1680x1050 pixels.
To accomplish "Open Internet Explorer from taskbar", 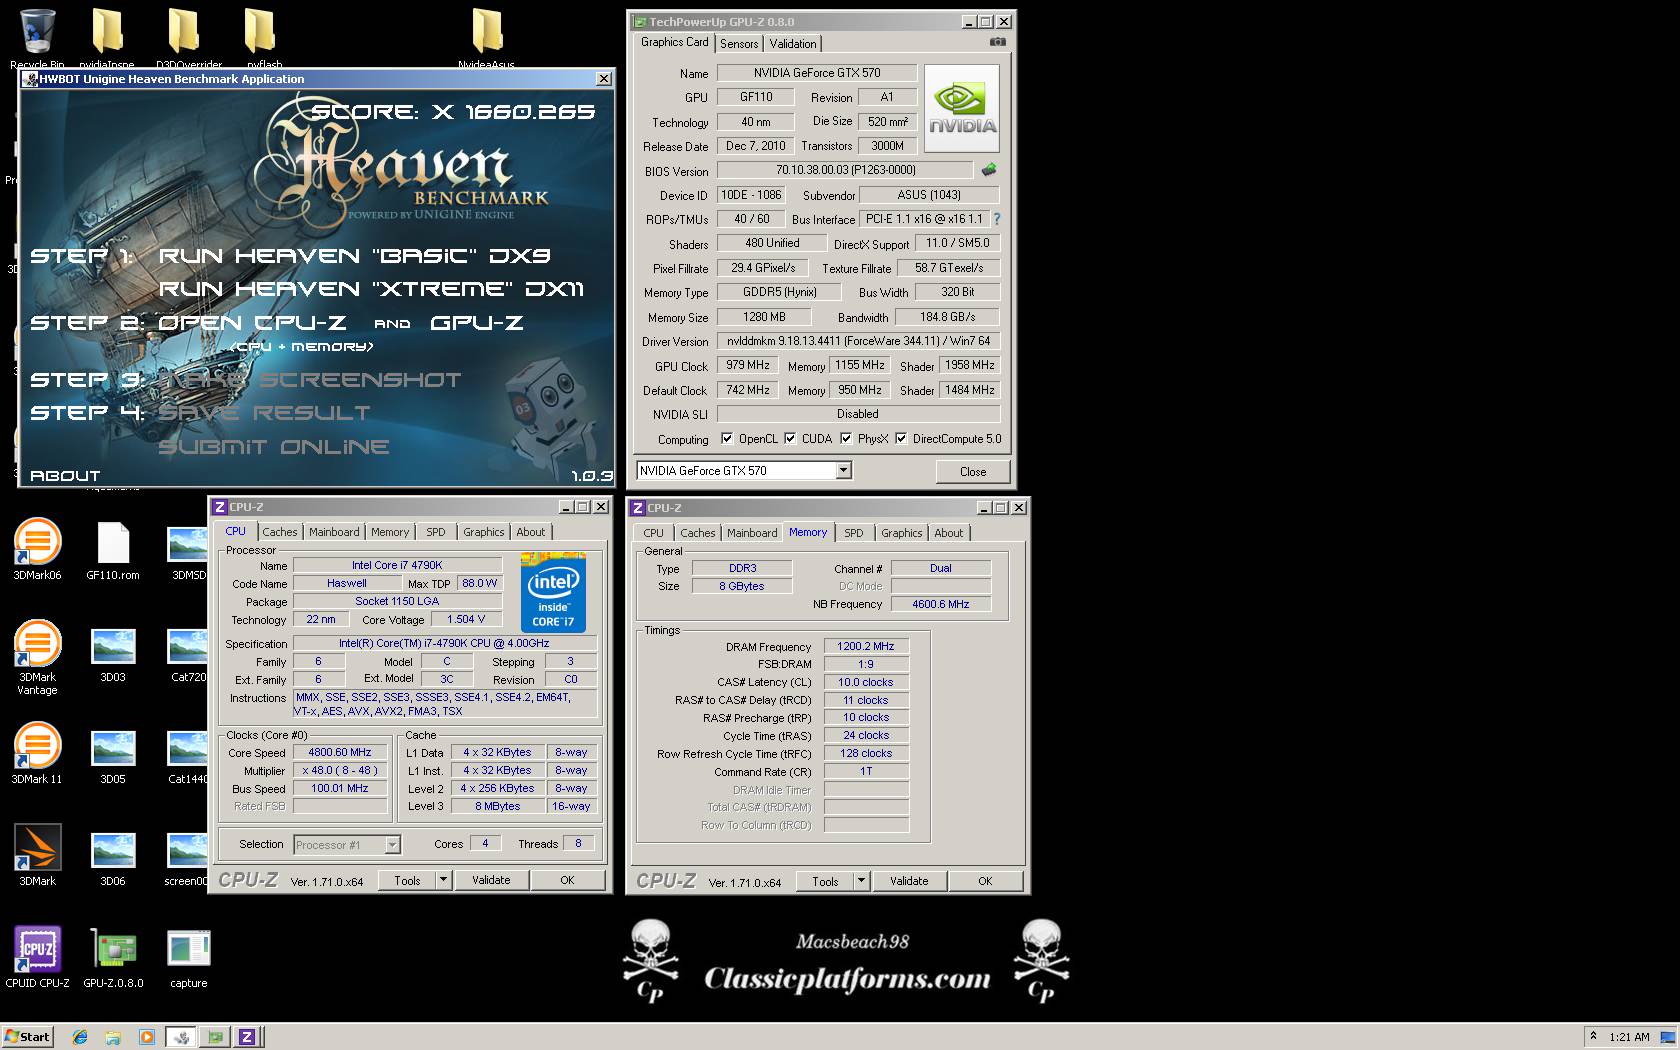I will (x=80, y=1037).
